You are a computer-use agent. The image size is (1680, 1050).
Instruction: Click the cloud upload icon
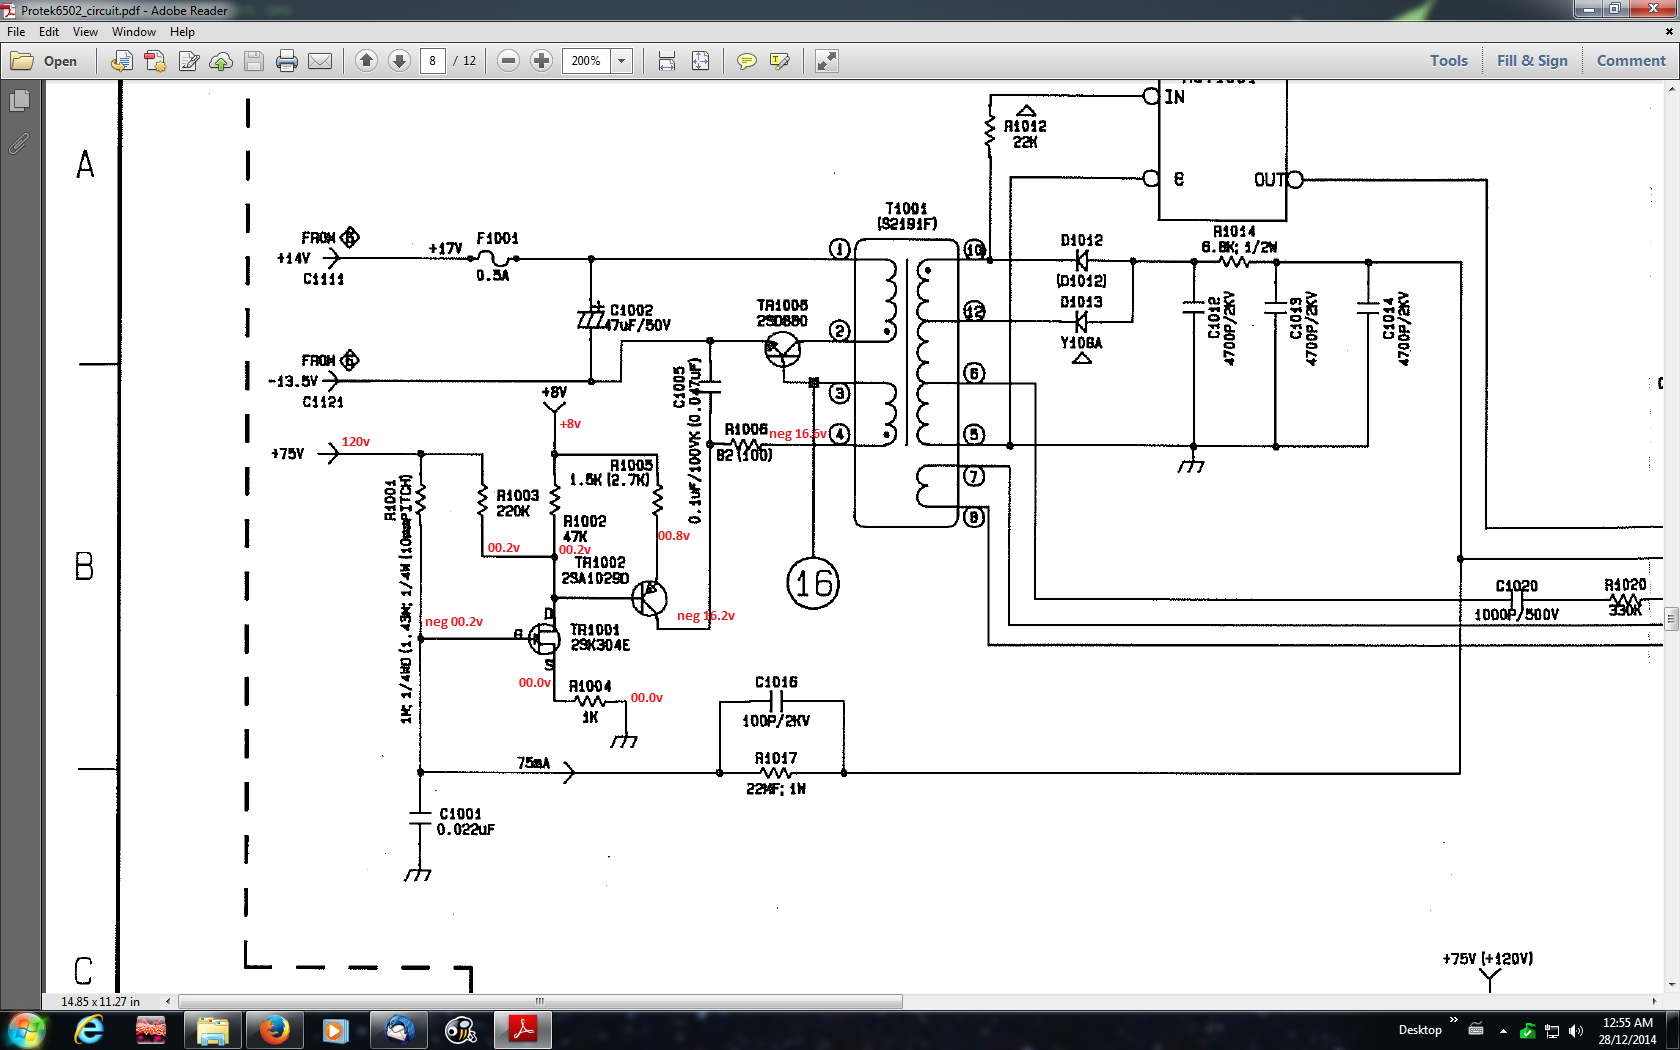[x=221, y=61]
